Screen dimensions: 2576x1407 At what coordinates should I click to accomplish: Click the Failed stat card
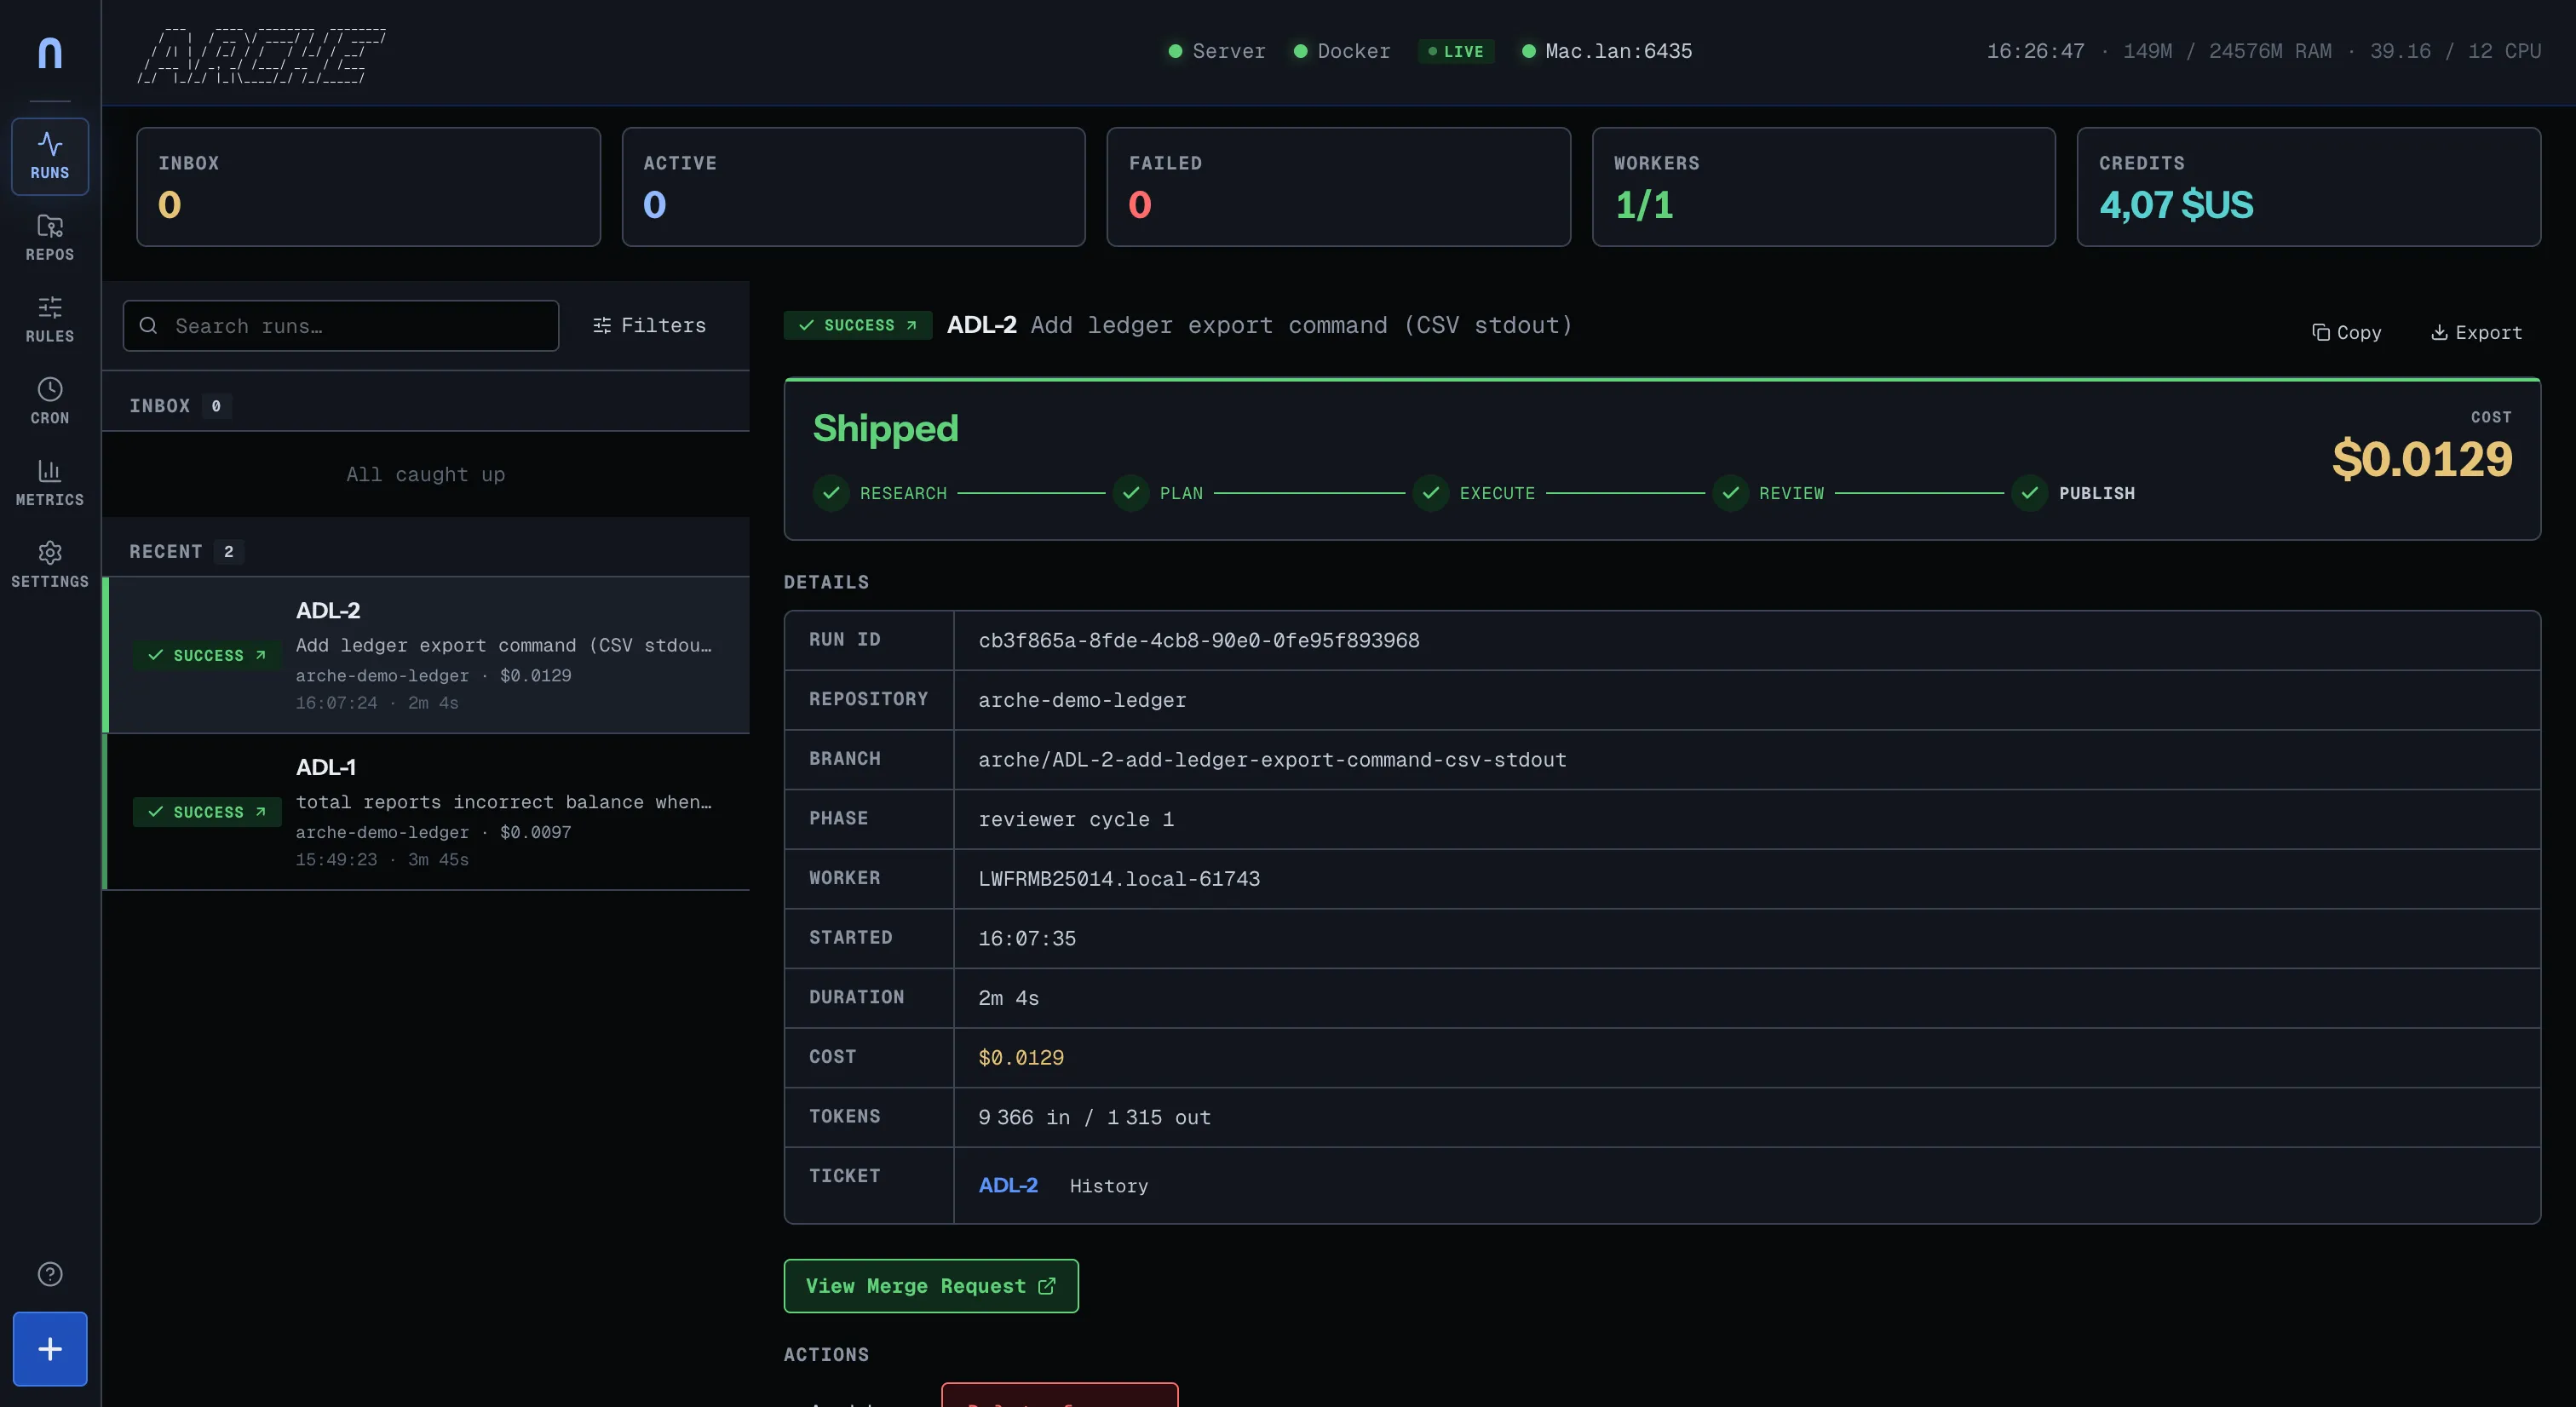(1338, 187)
